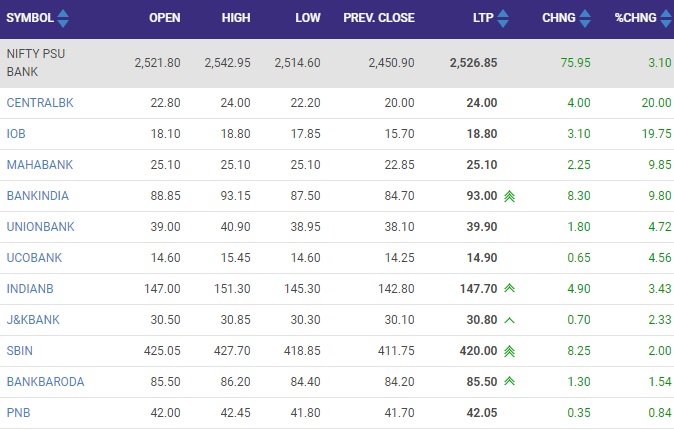Click the %CHNG column header label
Viewport: 674px width, 430px height.
[635, 18]
